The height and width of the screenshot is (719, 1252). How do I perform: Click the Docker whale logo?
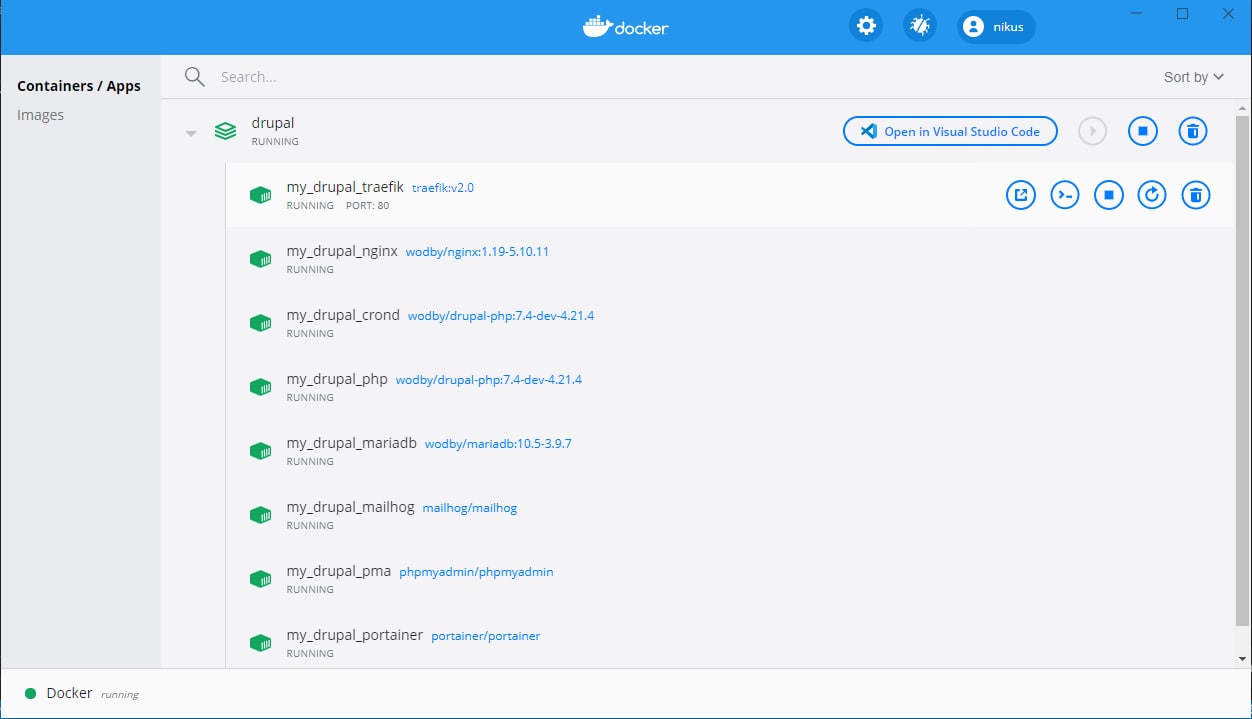click(625, 27)
